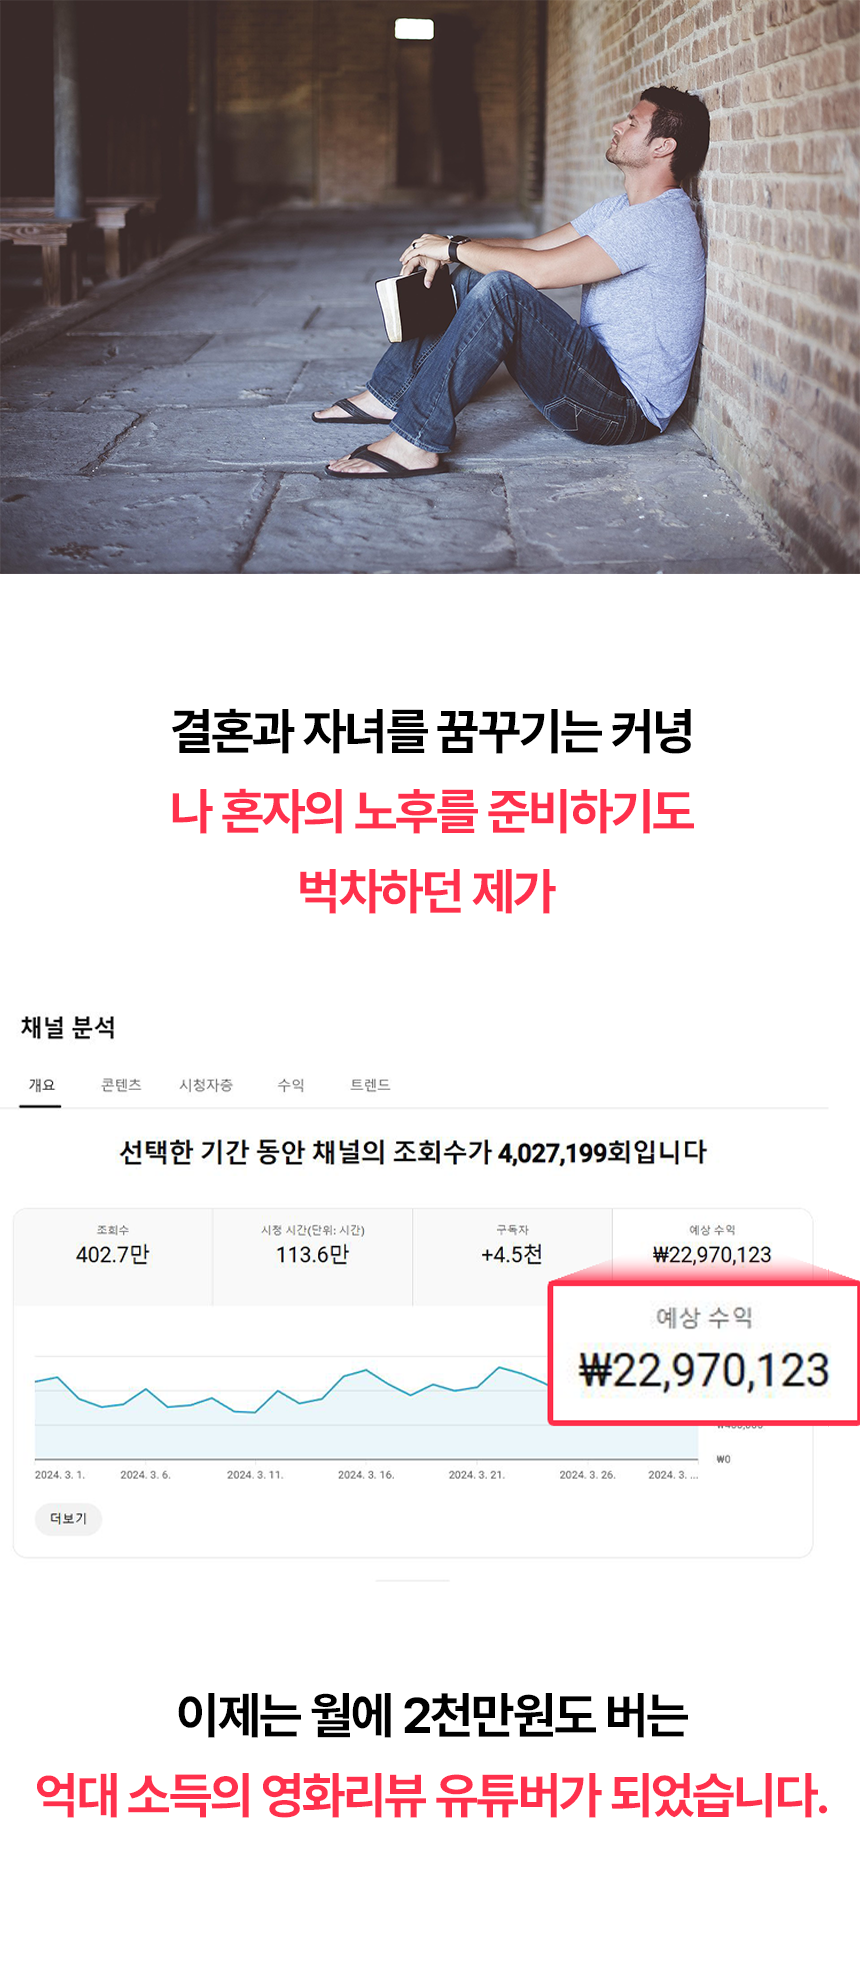
Task: Click the 4,027,199회 view count summary text
Action: pyautogui.click(x=565, y=1152)
